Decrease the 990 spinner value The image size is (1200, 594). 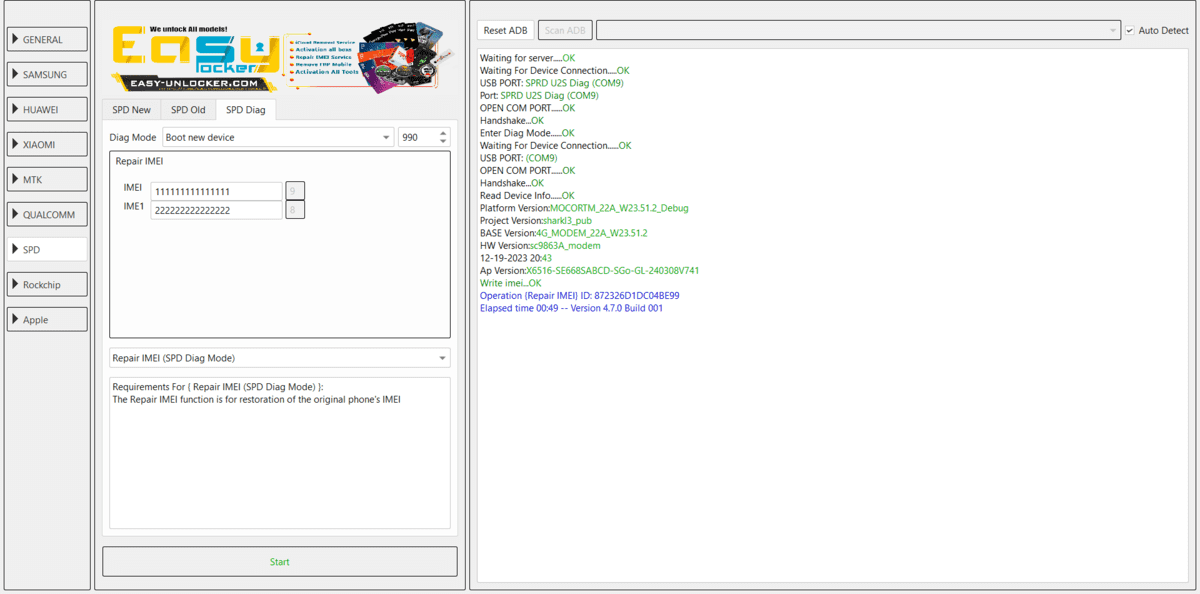(x=443, y=142)
